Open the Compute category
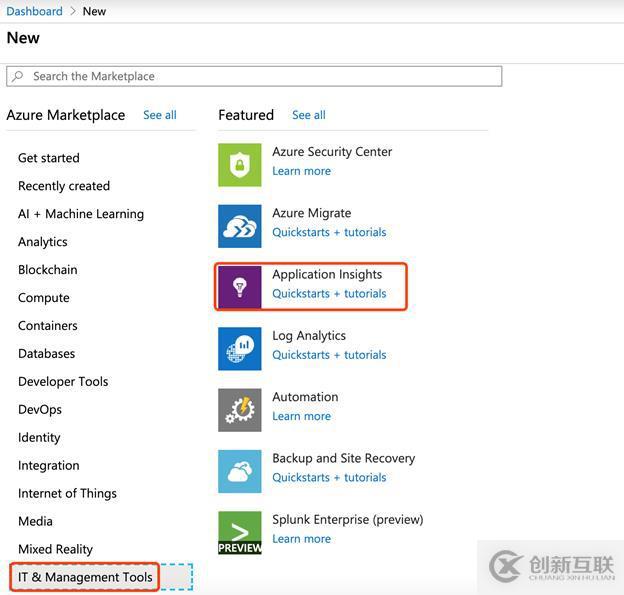Image resolution: width=624 pixels, height=595 pixels. pos(44,298)
